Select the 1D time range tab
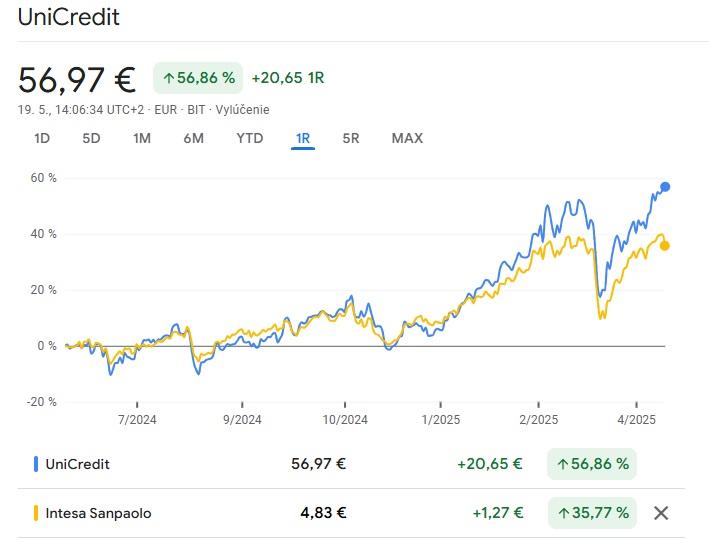Screen dimensions: 709x540 [42, 138]
